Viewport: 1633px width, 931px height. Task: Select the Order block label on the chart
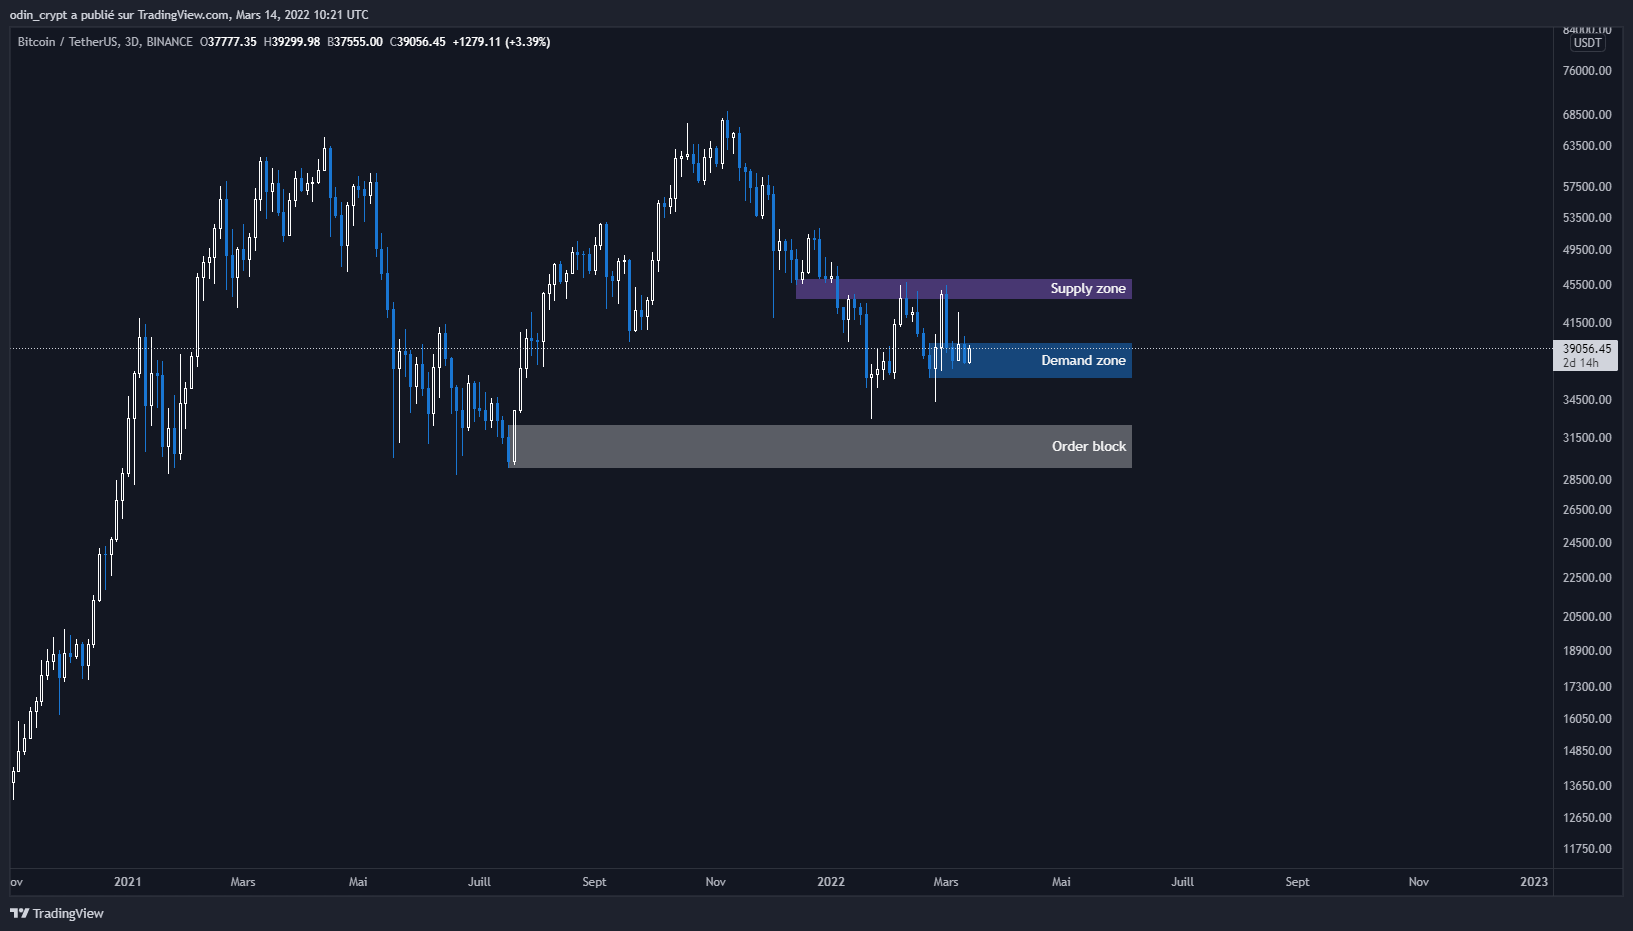pos(1088,446)
